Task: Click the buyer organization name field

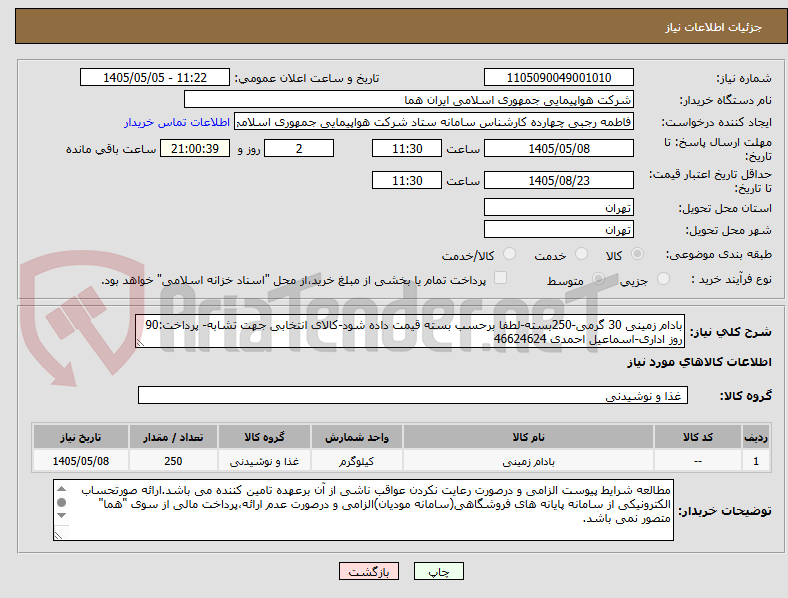Action: 408,99
